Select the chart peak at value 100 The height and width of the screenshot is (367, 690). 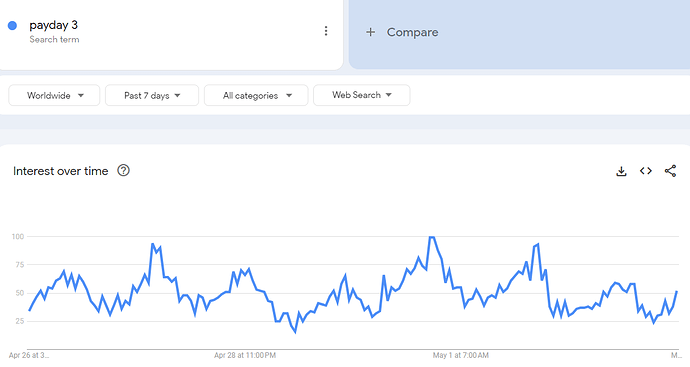pos(432,237)
